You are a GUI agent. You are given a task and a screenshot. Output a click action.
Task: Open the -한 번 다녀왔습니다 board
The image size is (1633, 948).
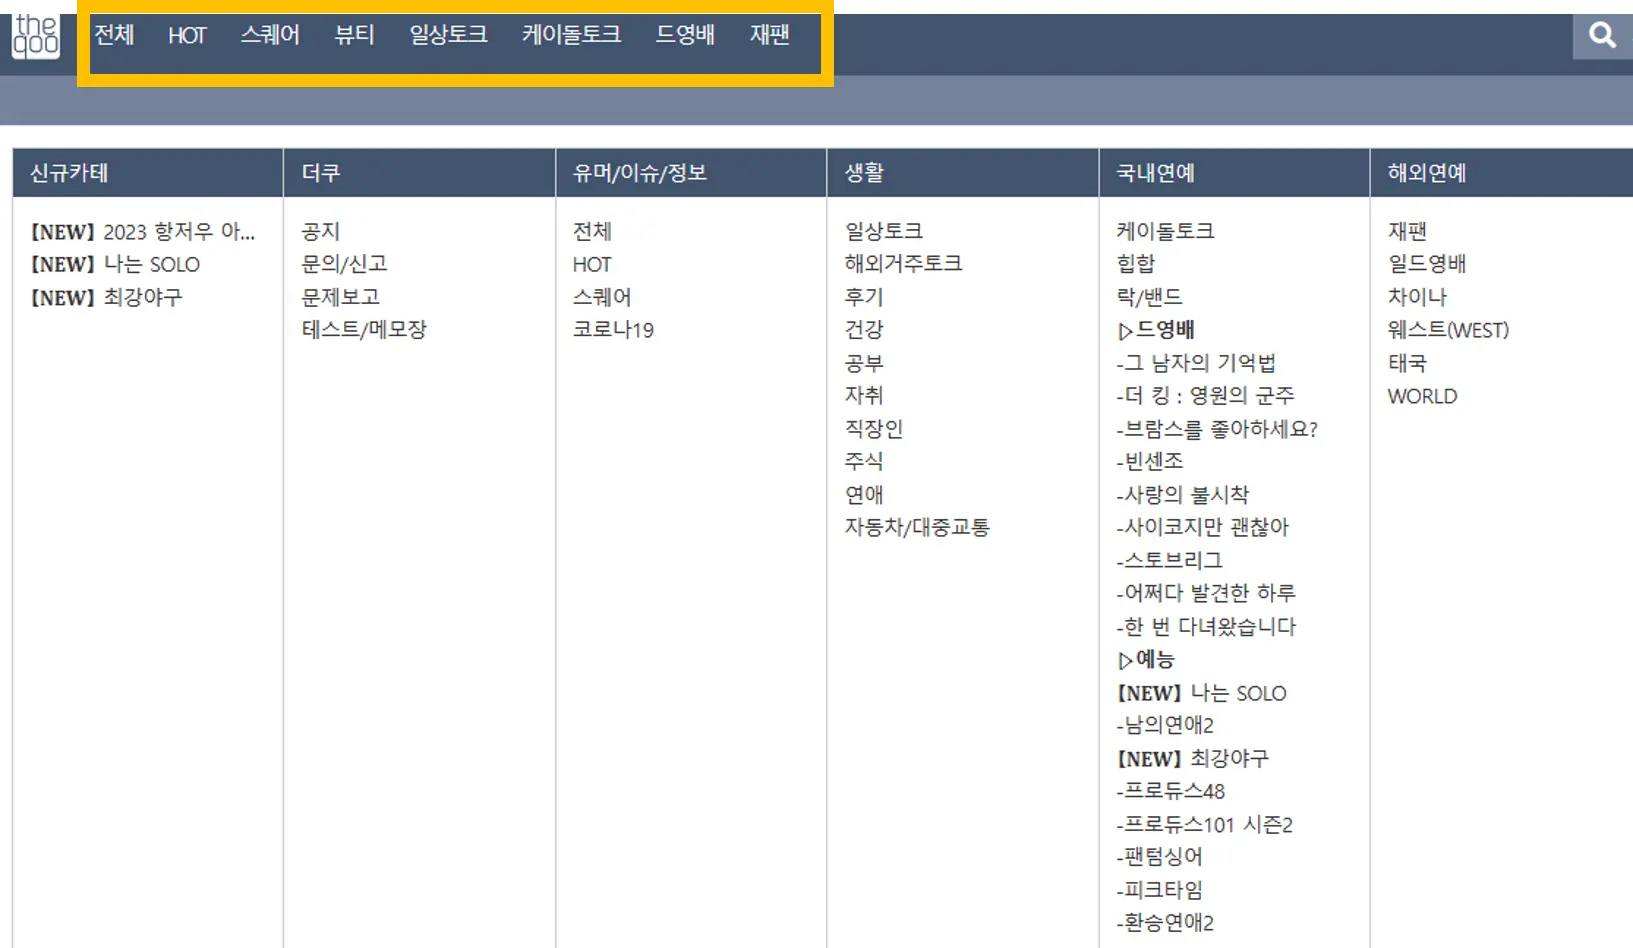[1206, 627]
